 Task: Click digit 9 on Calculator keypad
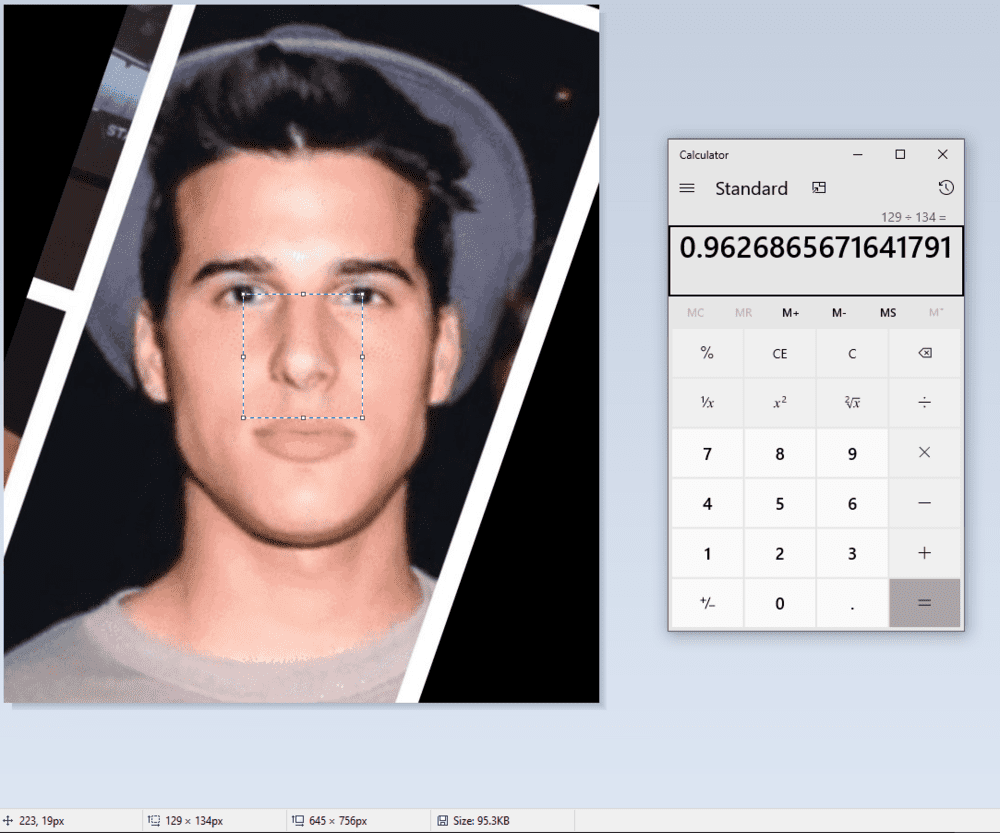tap(852, 453)
